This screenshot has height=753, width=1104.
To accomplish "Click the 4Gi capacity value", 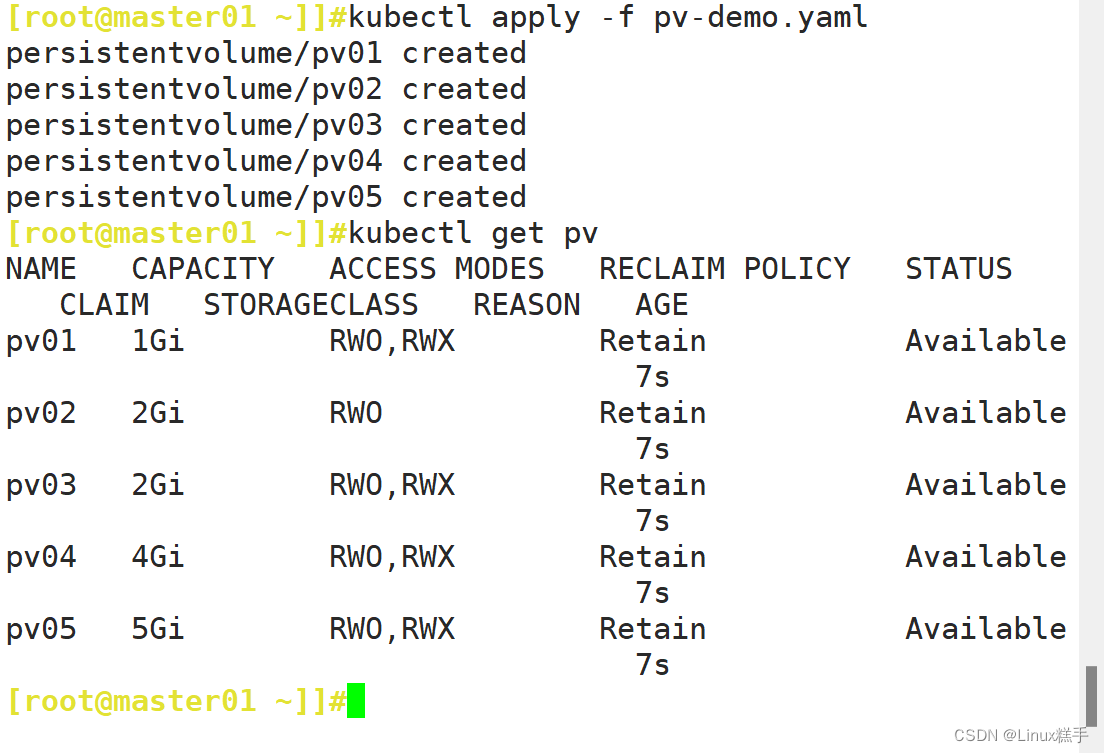I will [158, 556].
